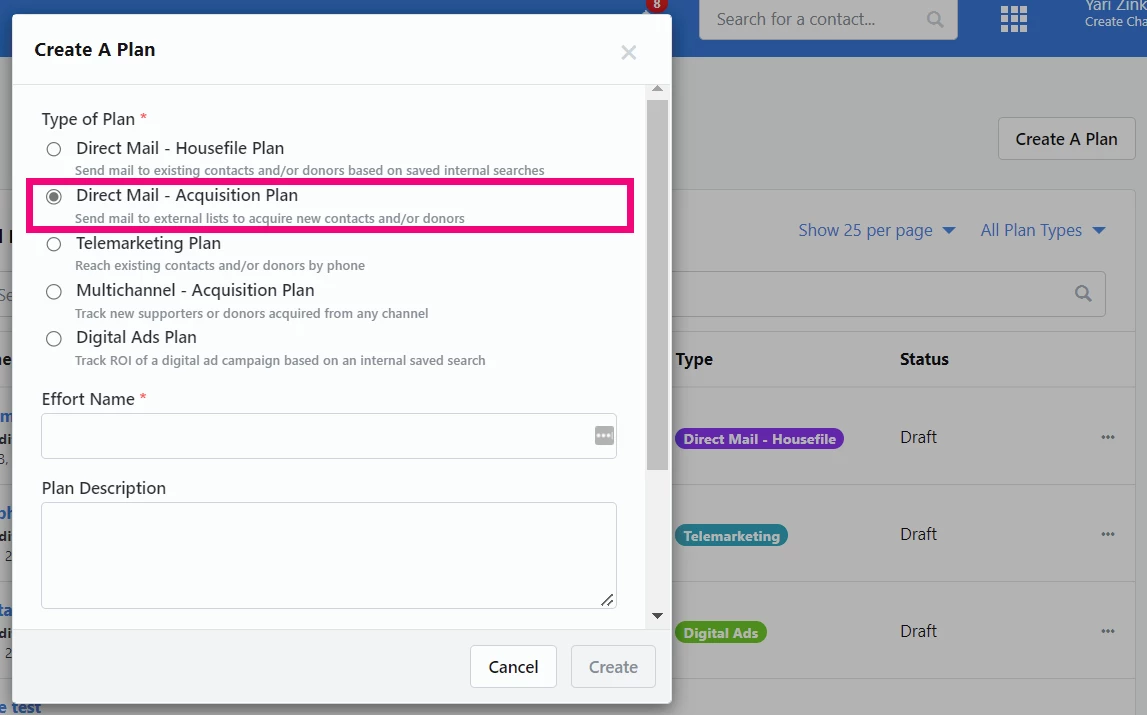The width and height of the screenshot is (1147, 715).
Task: Open the notification badge showing 8 alerts
Action: [x=656, y=6]
